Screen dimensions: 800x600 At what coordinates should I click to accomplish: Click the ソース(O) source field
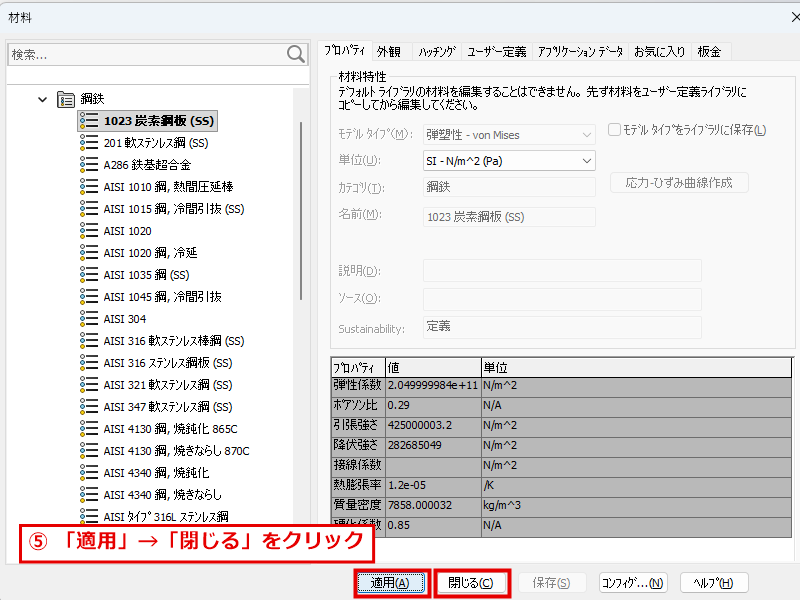(x=562, y=298)
